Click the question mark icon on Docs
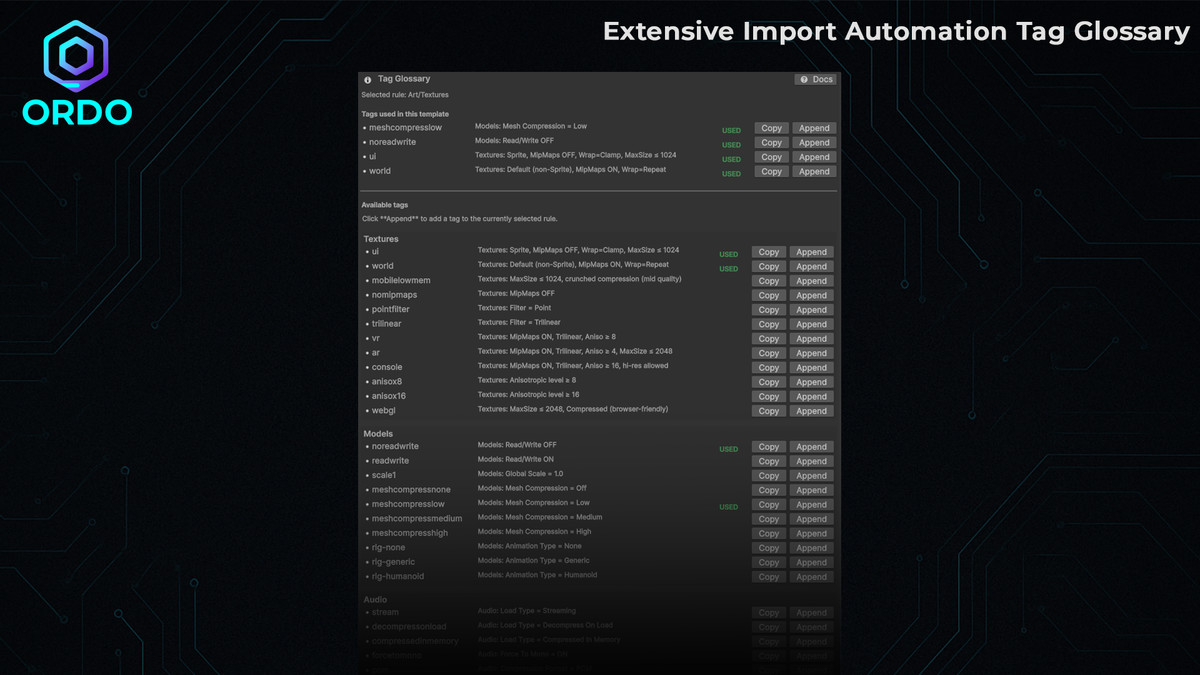The height and width of the screenshot is (675, 1200). click(804, 78)
